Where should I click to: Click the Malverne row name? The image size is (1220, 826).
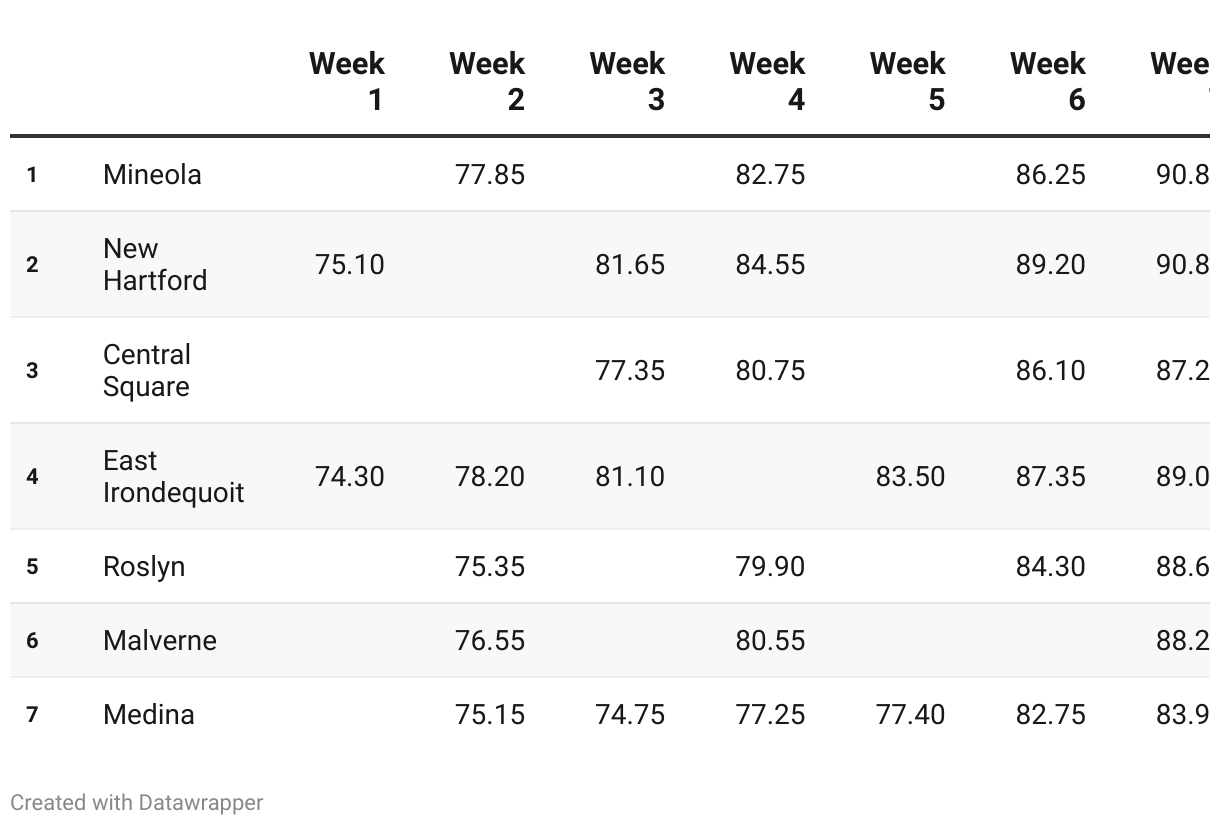[x=160, y=641]
